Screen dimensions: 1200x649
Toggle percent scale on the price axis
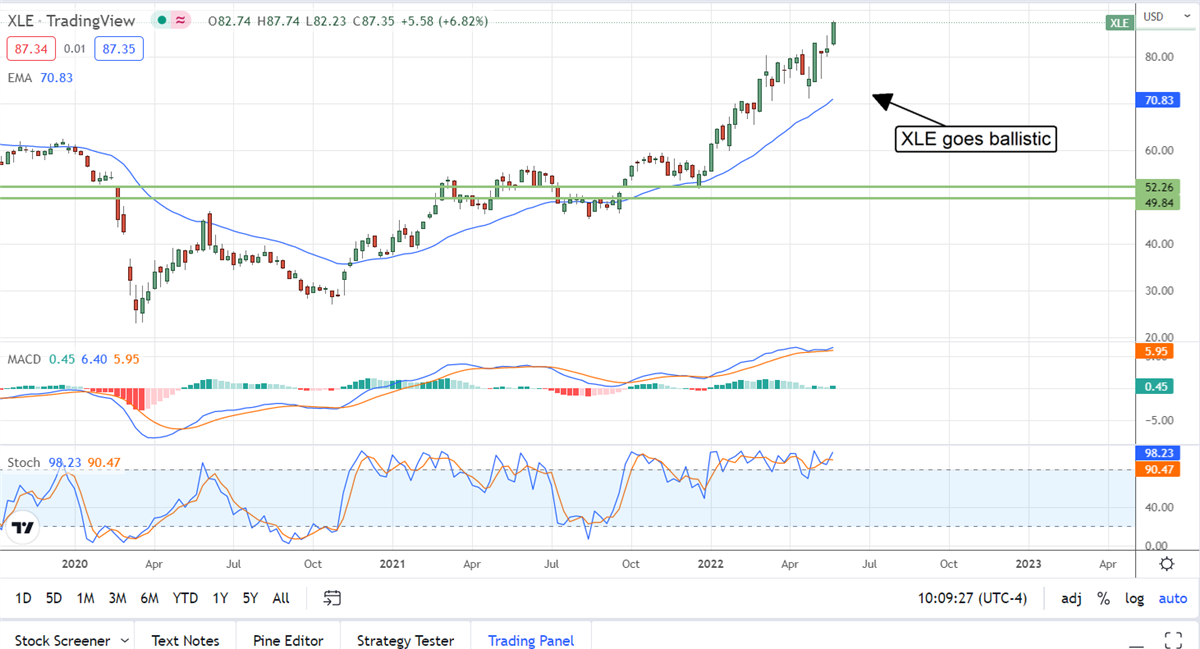(1103, 598)
